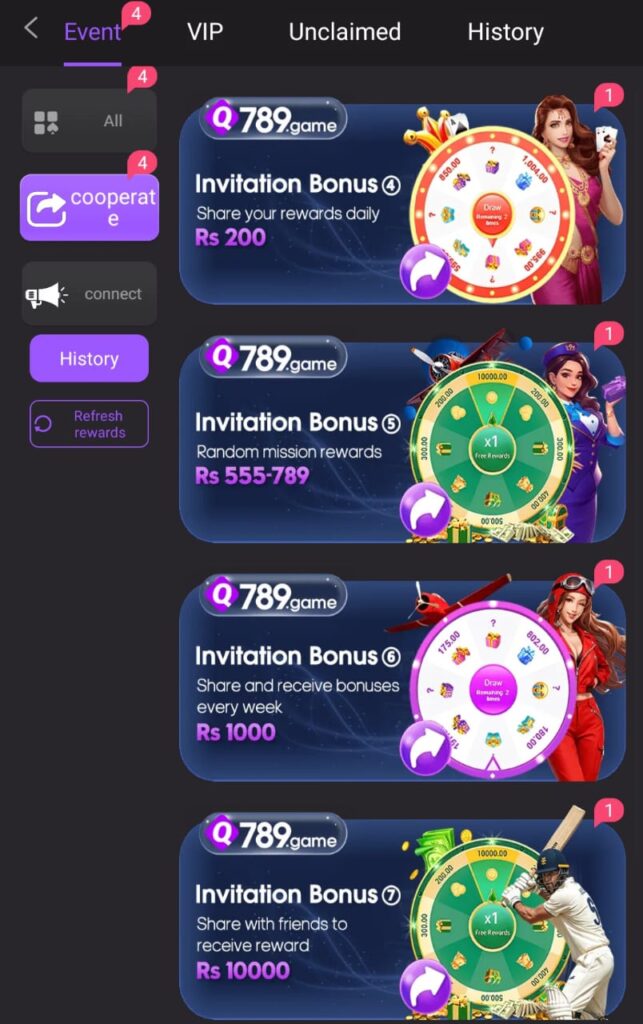Click Refresh rewards button
This screenshot has width=643, height=1024.
(x=89, y=424)
